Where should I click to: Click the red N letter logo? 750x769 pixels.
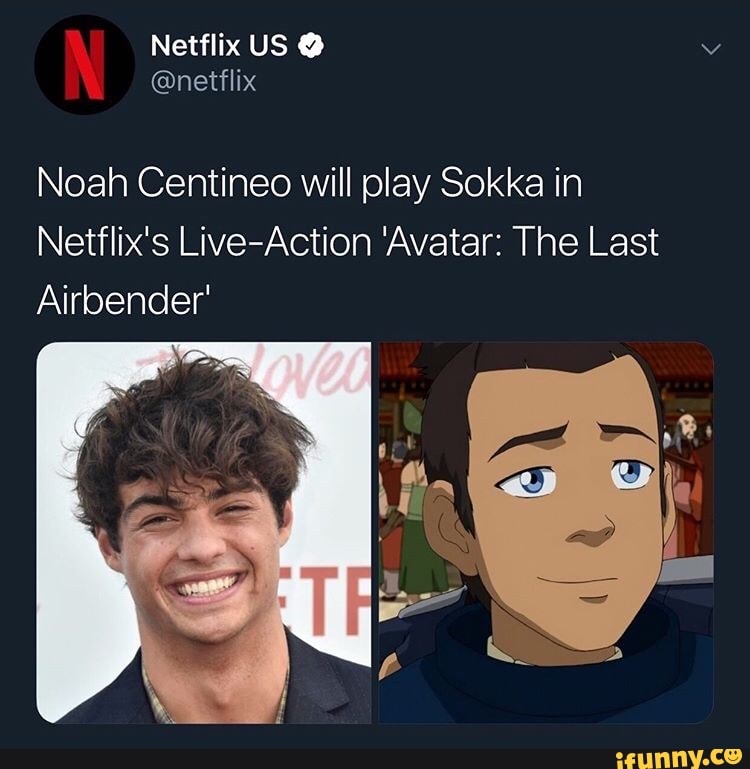85,65
